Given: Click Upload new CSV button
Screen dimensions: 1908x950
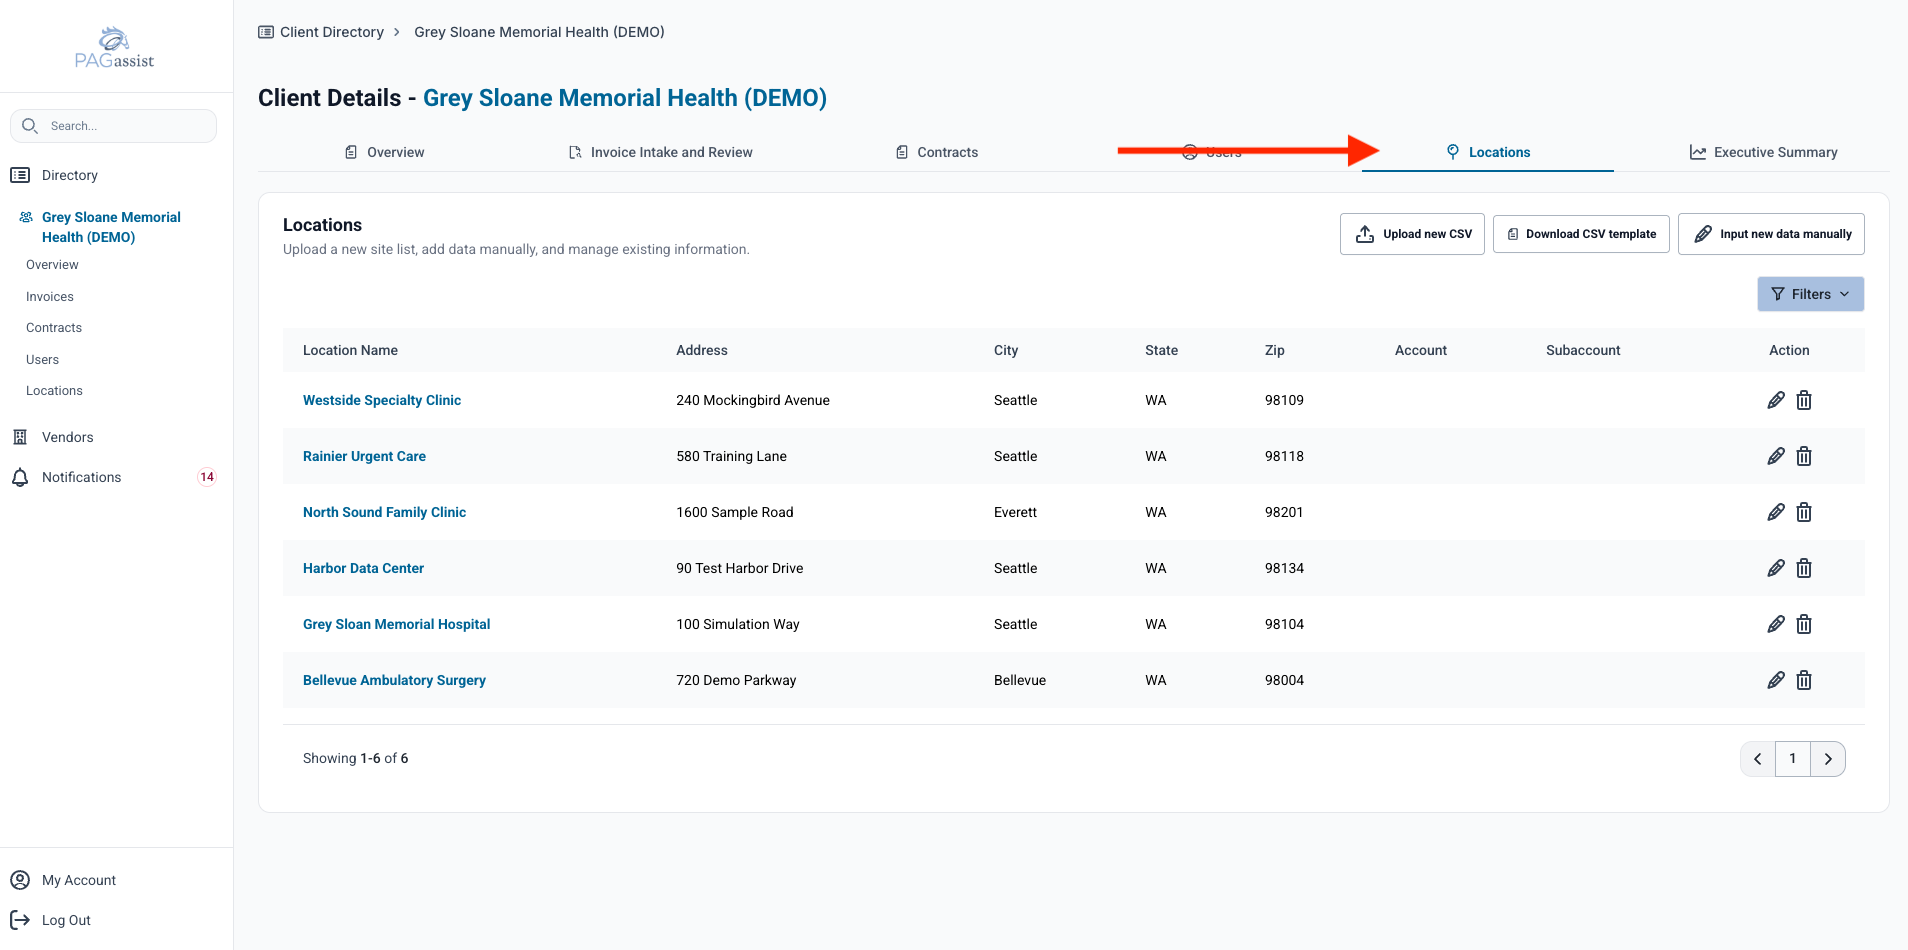Looking at the screenshot, I should [1412, 234].
